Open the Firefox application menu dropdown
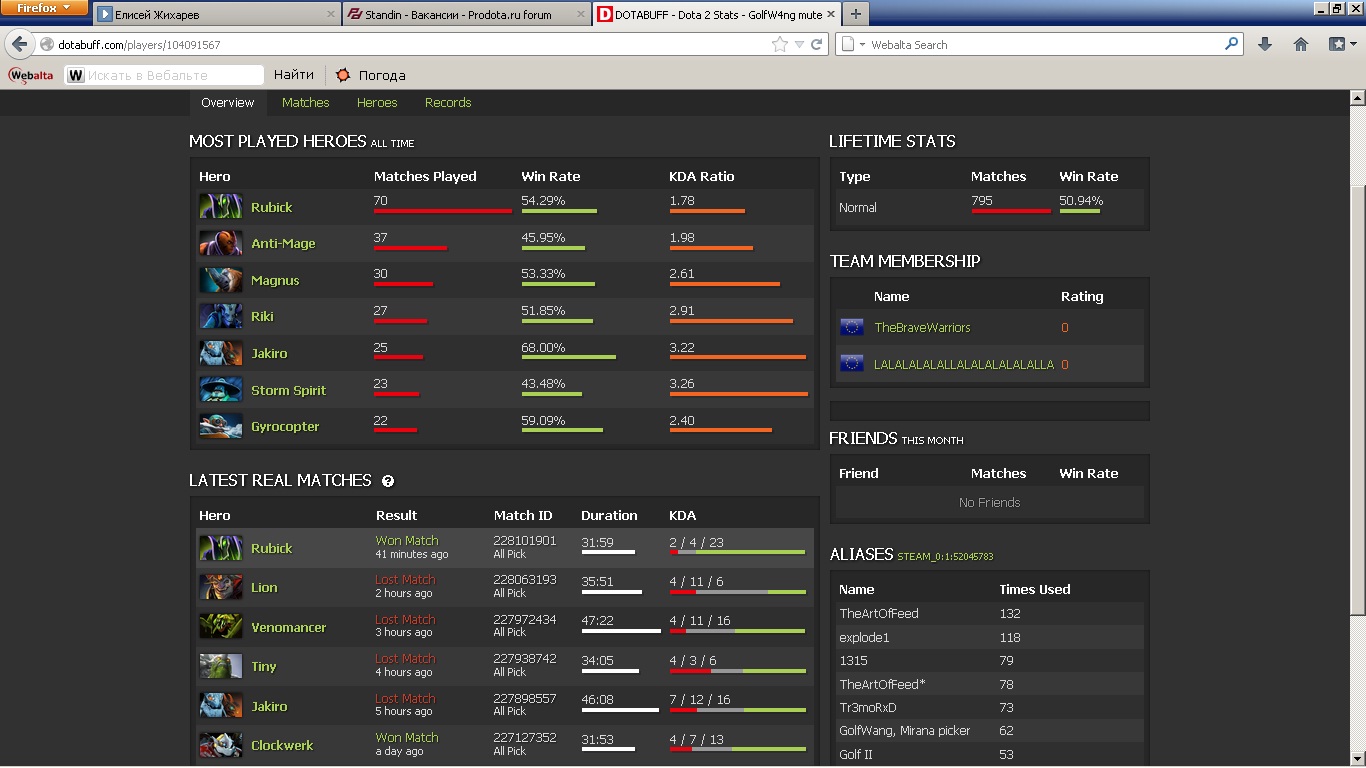 pos(43,8)
